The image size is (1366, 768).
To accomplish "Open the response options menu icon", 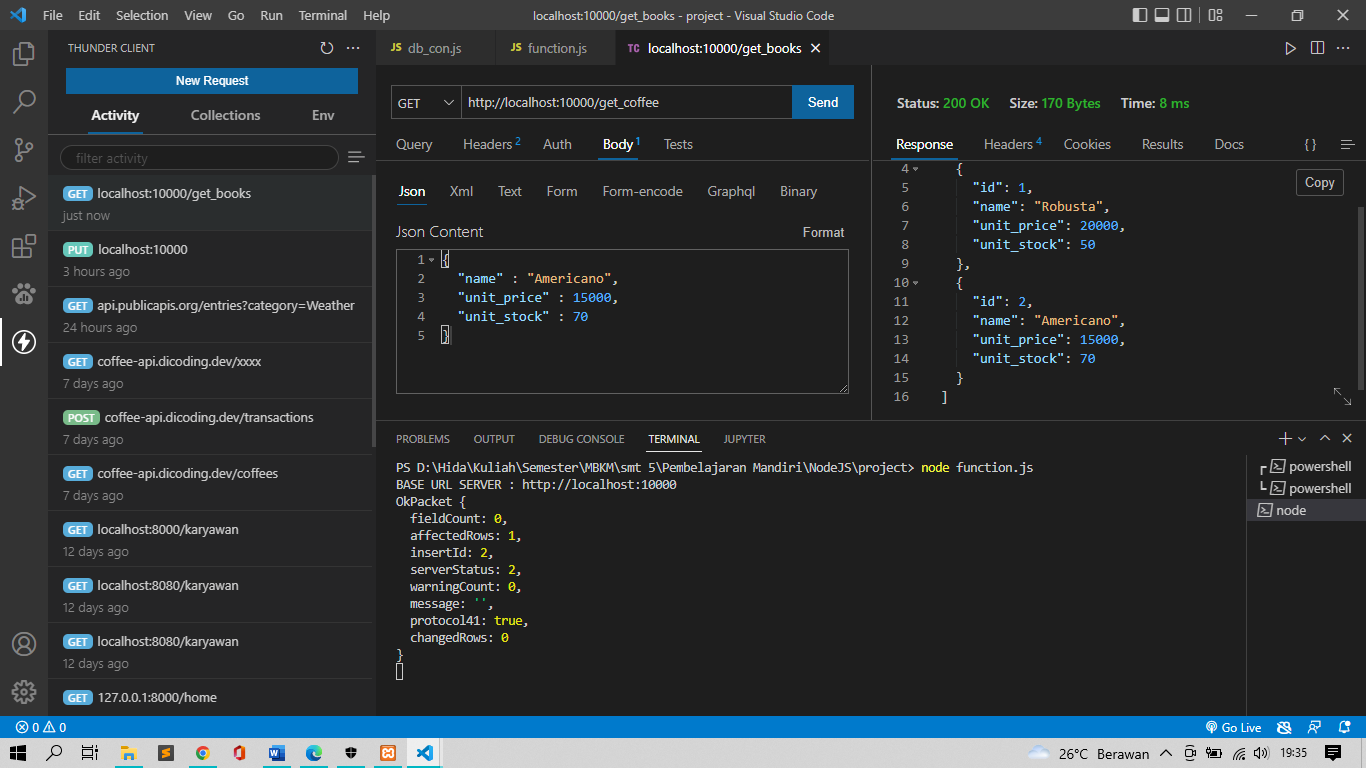I will [1347, 145].
